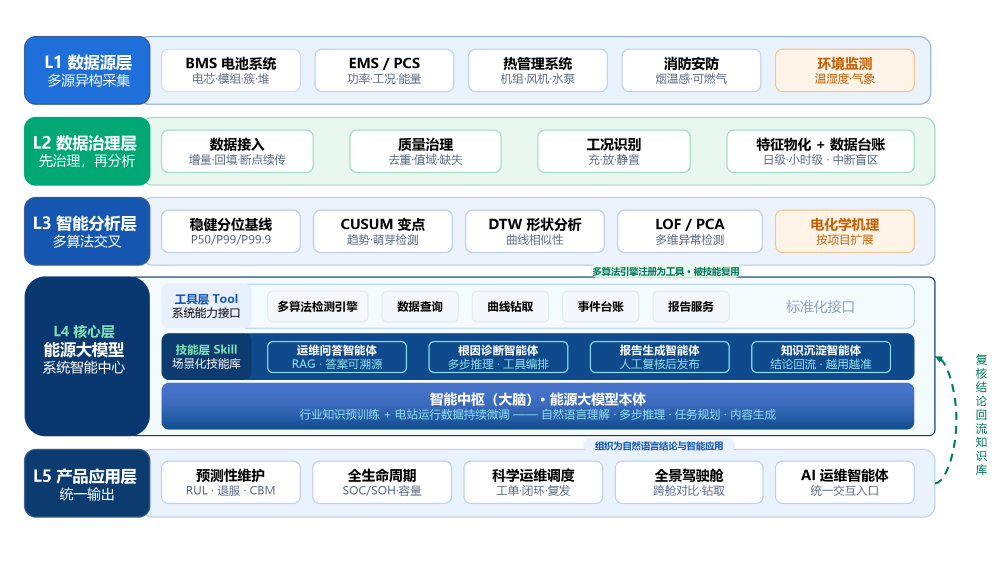1000x563 pixels.
Task: Click the 数据查询 chip
Action: click(x=420, y=307)
